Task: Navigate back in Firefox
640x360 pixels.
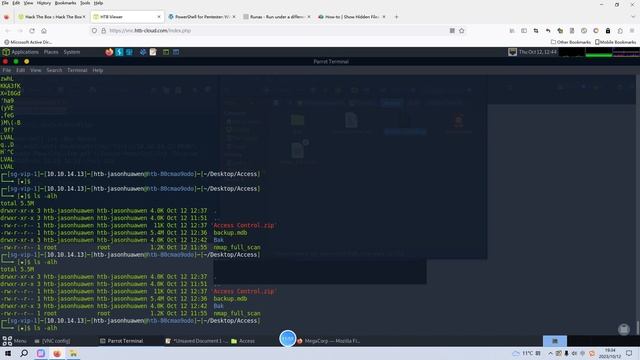Action: click(x=7, y=31)
